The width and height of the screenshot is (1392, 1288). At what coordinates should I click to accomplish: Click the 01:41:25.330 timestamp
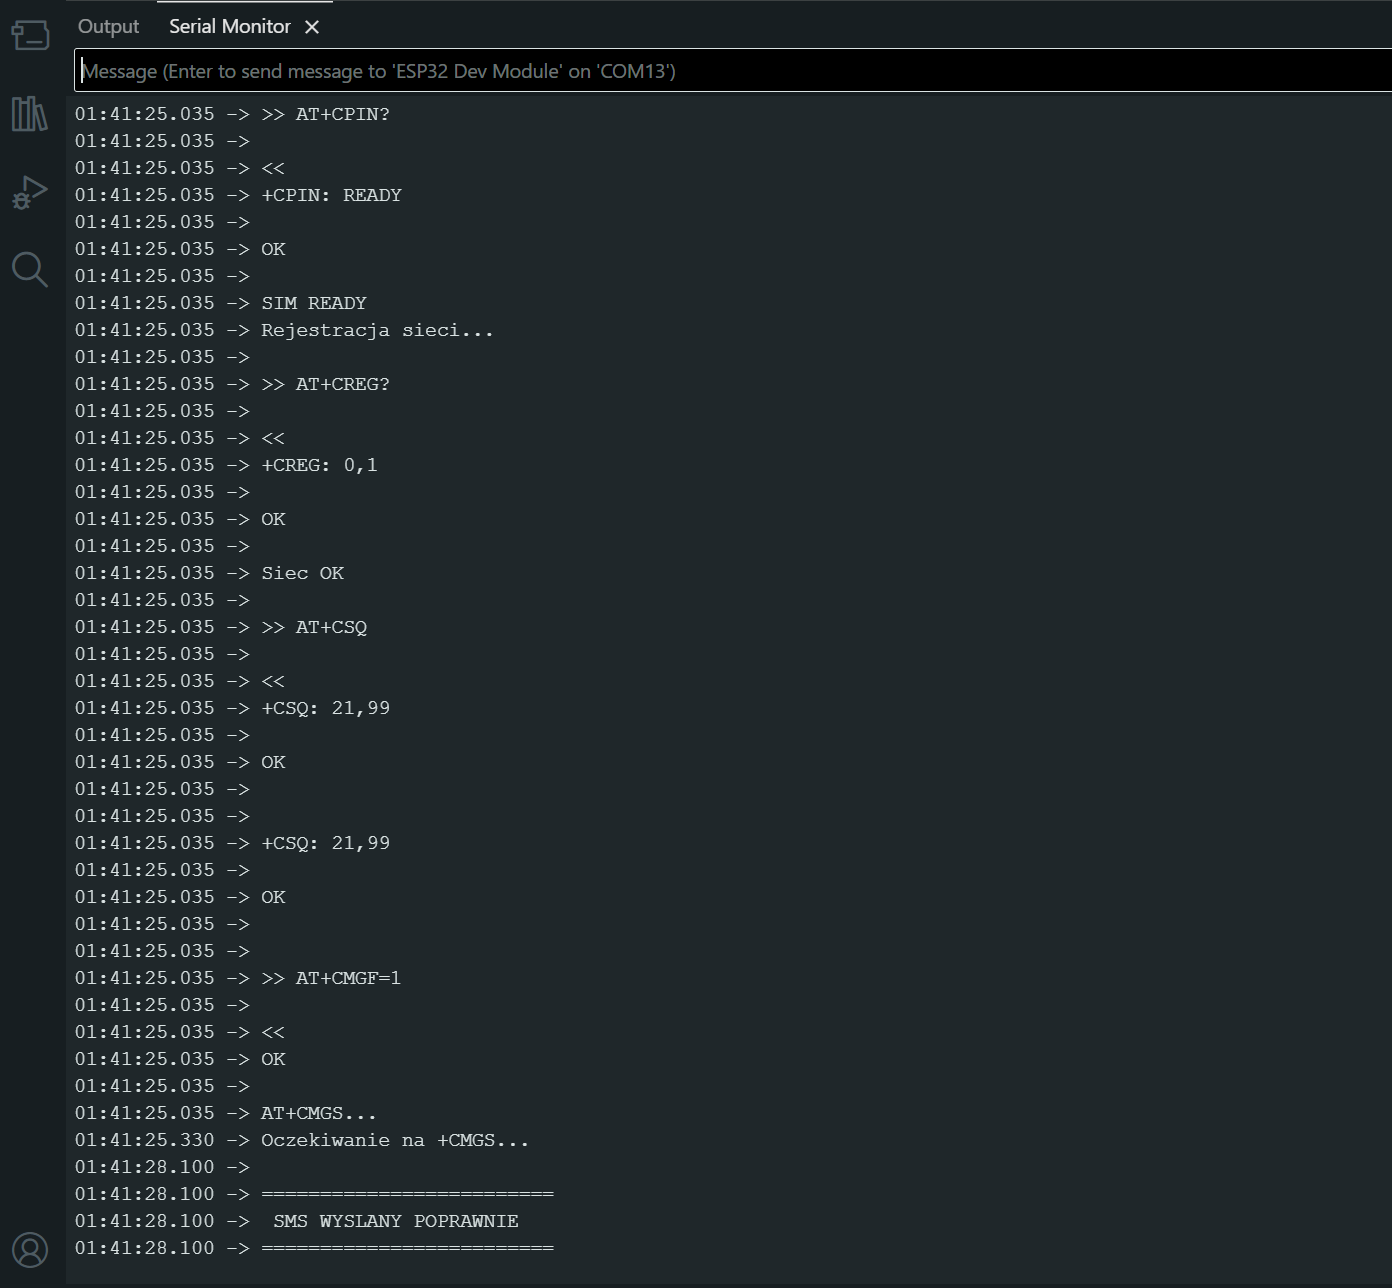(144, 1140)
